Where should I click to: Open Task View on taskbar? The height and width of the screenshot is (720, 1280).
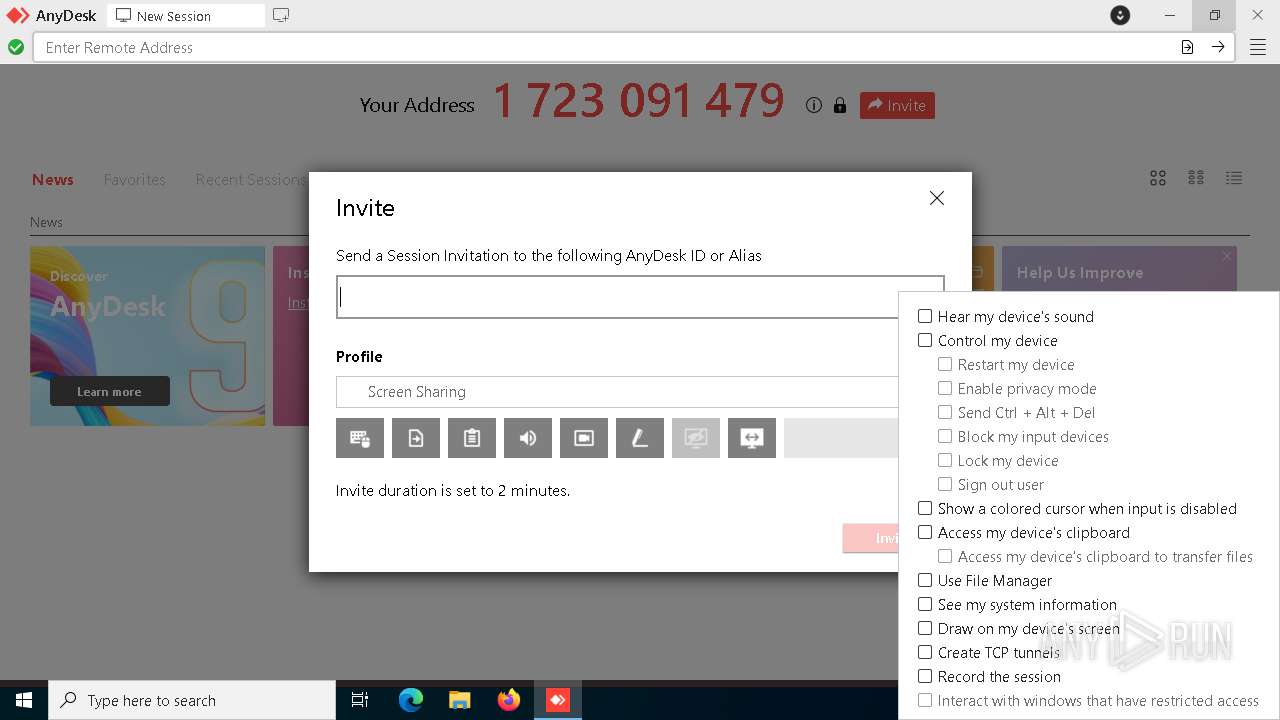pyautogui.click(x=360, y=700)
